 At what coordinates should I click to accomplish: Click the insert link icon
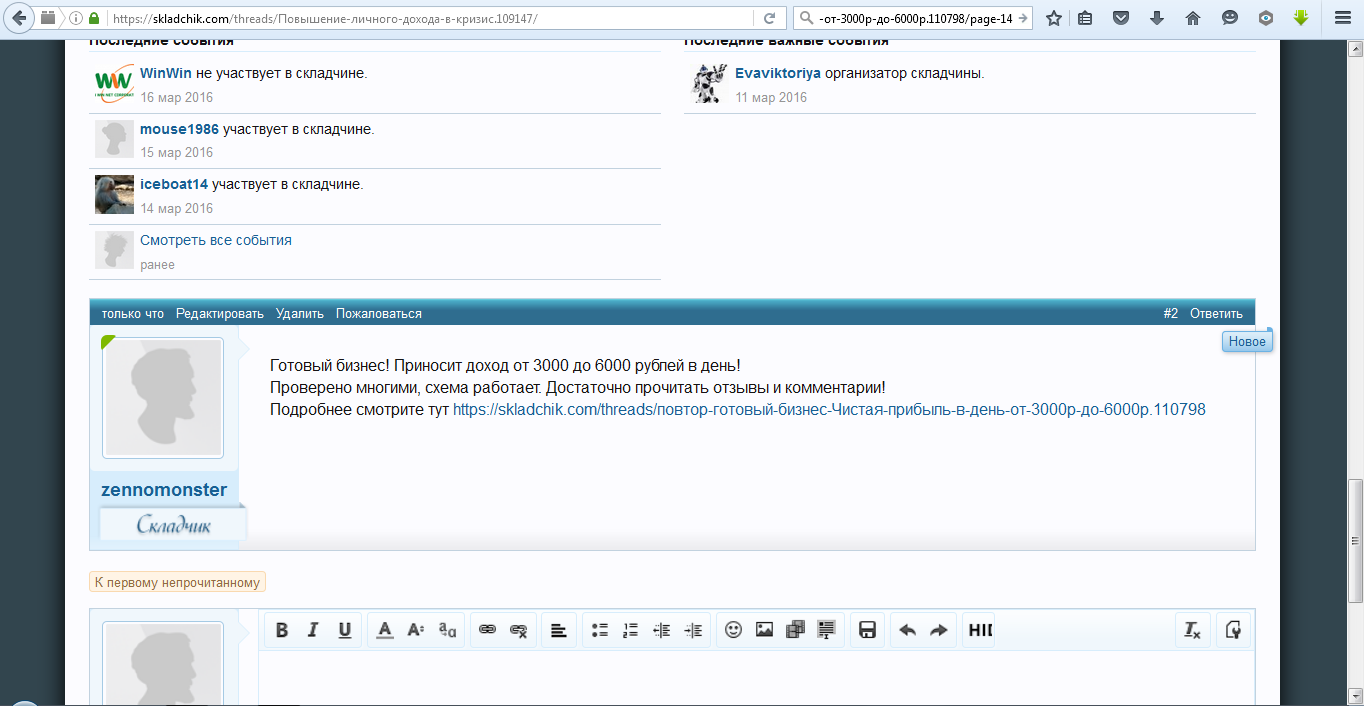tap(487, 630)
